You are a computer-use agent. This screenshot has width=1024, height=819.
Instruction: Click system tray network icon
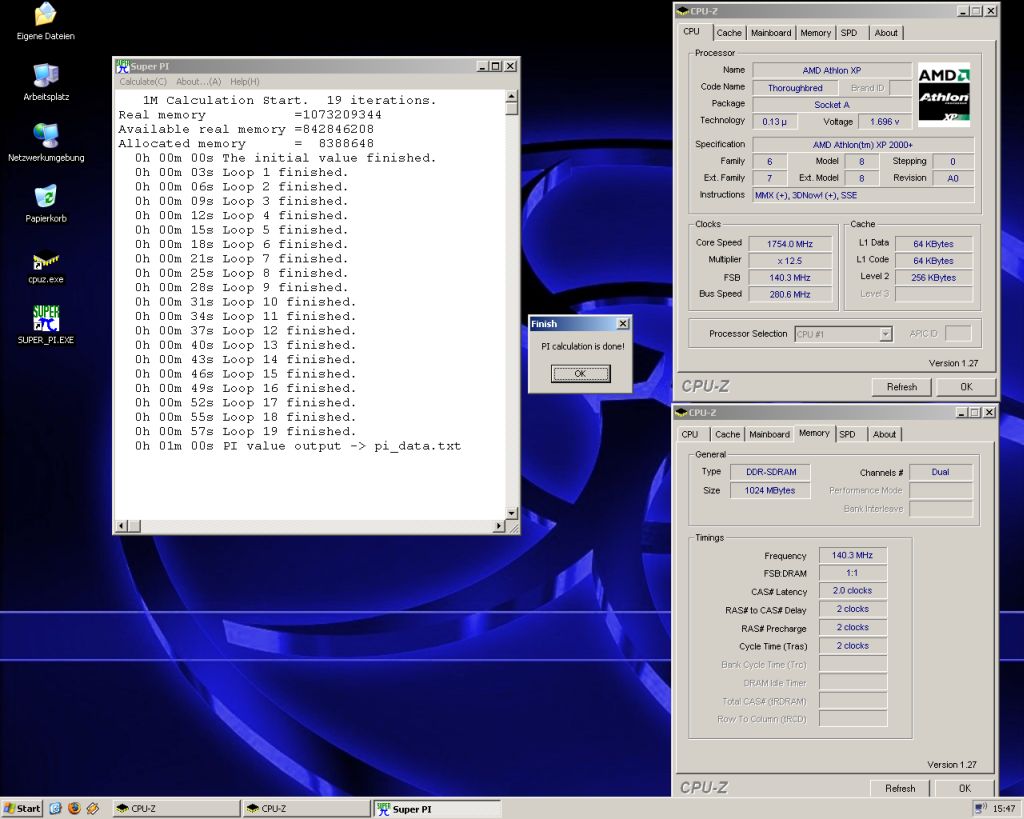(x=980, y=809)
